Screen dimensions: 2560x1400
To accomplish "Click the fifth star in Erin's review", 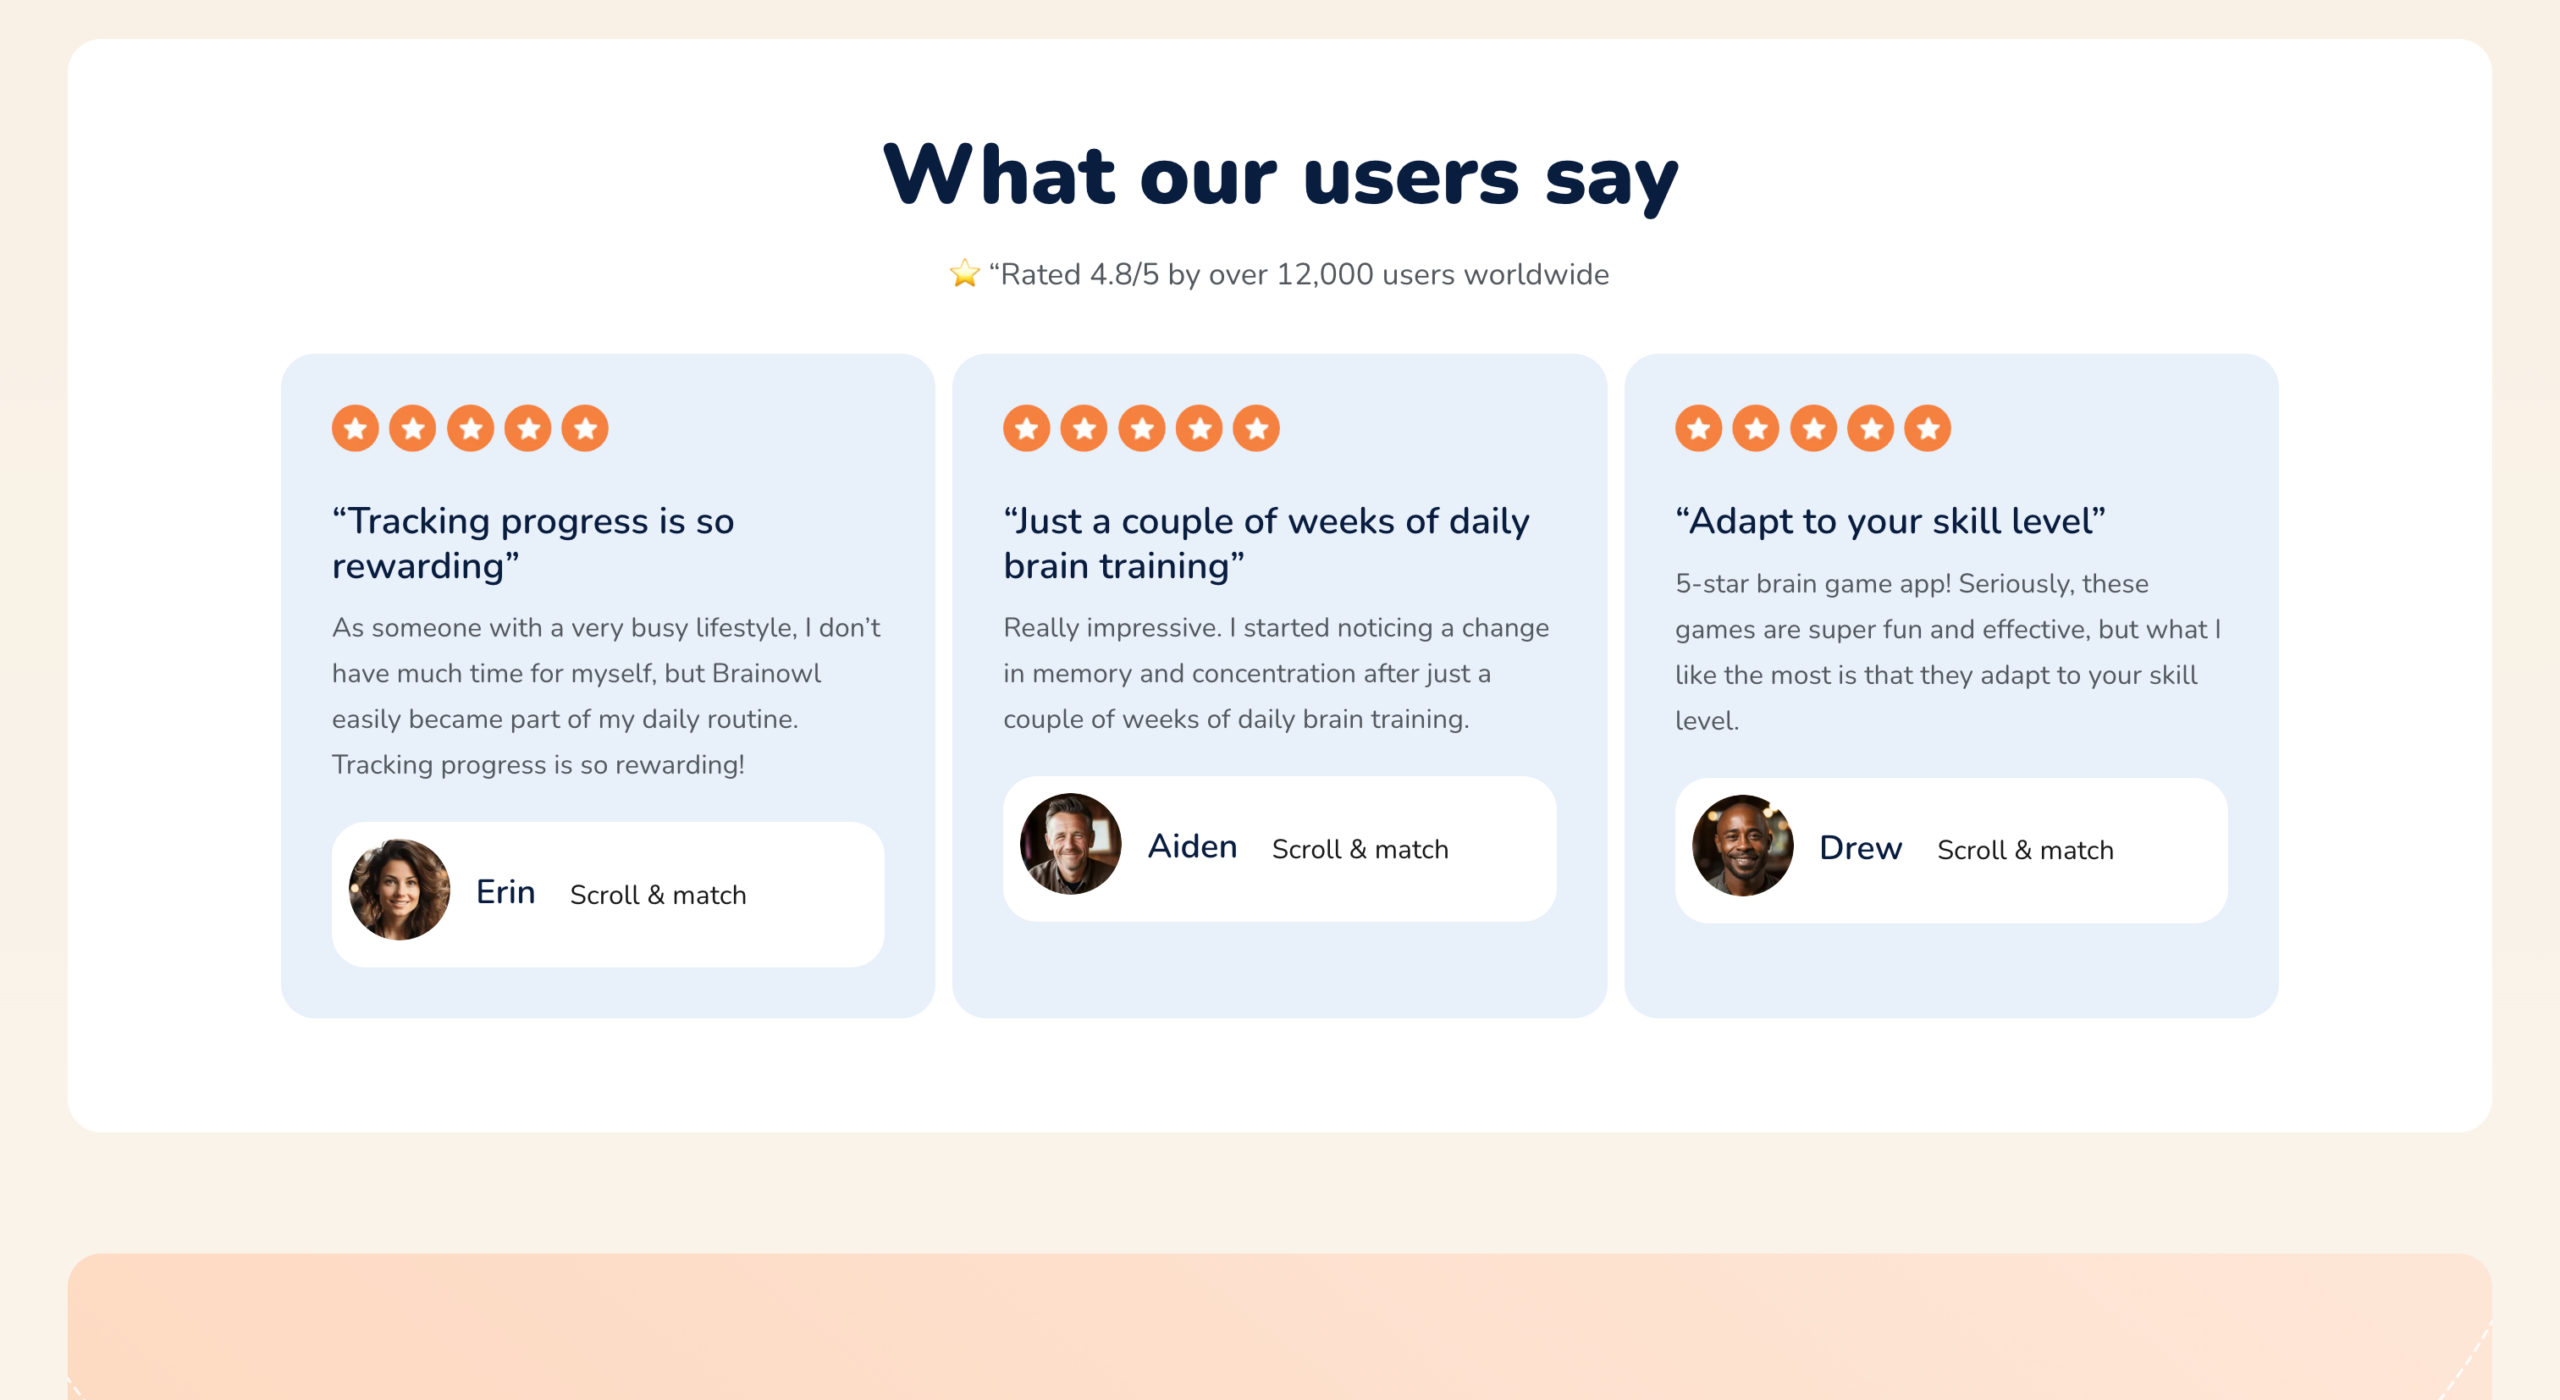I will pos(585,429).
